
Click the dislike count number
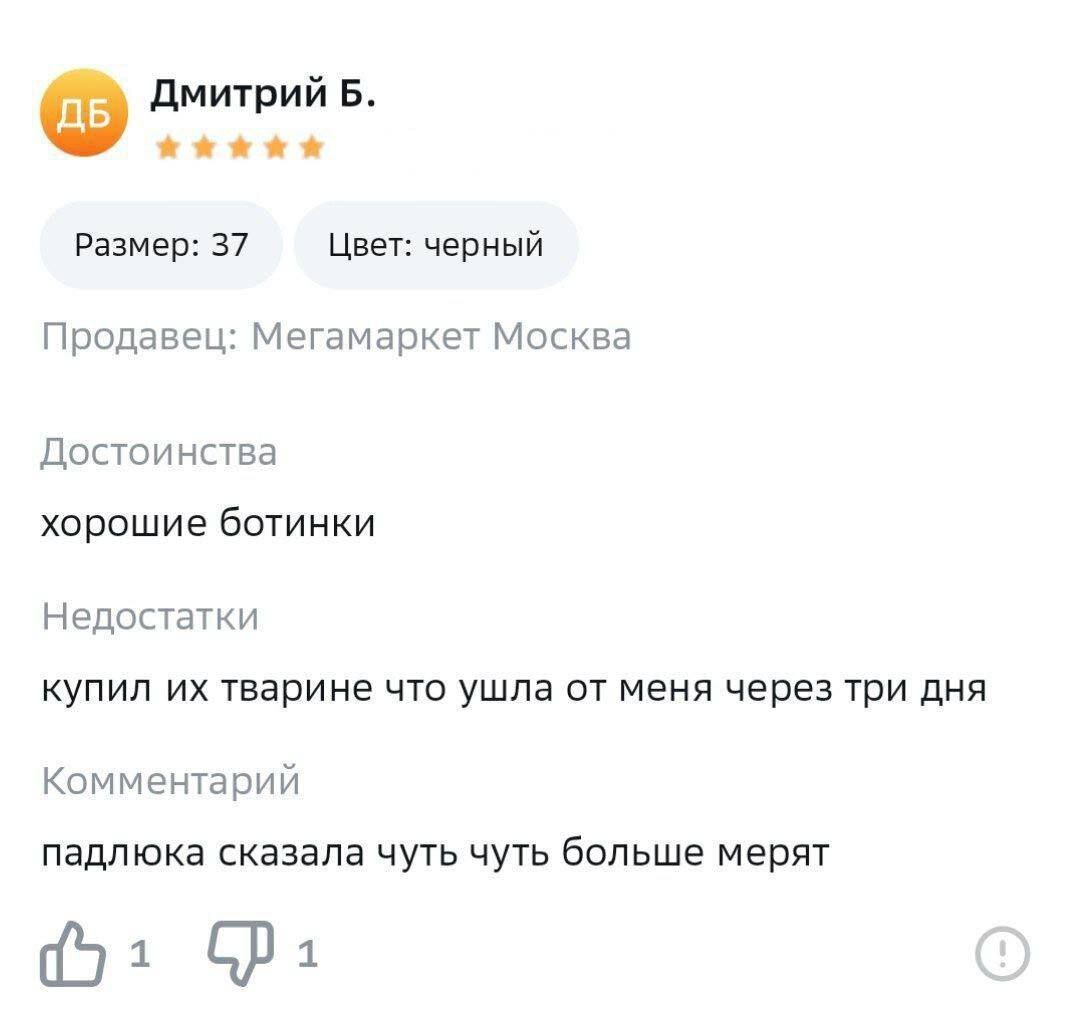307,955
